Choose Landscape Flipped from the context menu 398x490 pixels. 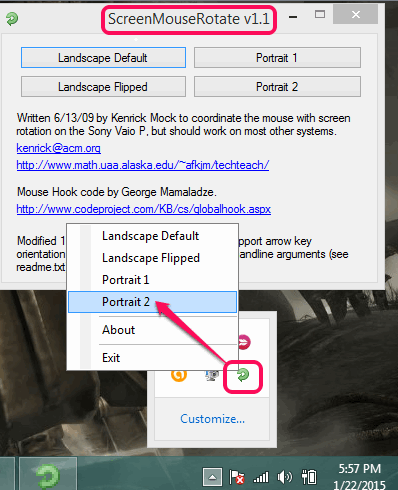pyautogui.click(x=152, y=258)
